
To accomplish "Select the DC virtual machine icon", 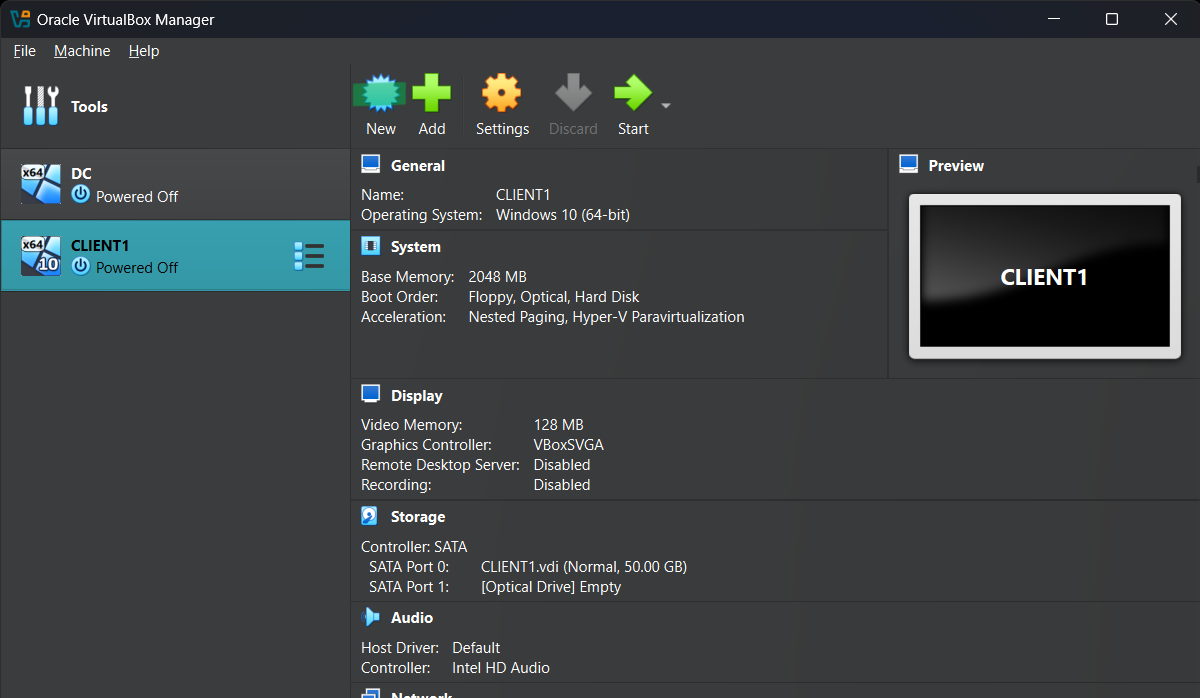I will [x=41, y=184].
